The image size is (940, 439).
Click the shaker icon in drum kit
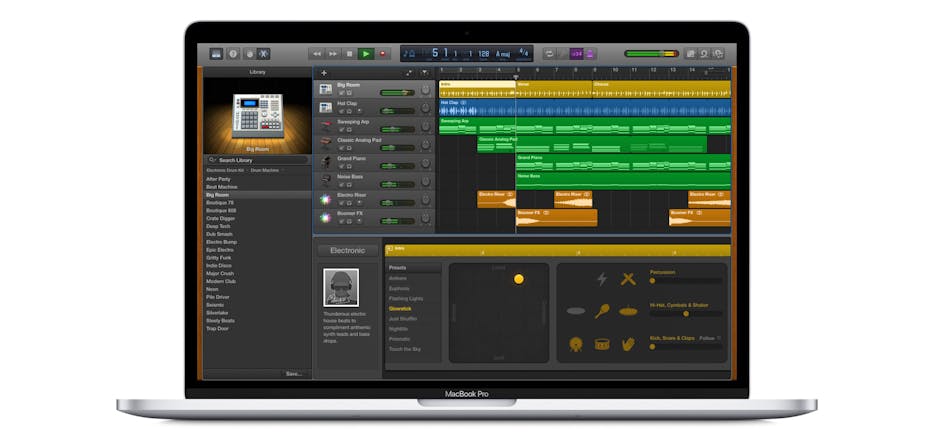(x=603, y=311)
